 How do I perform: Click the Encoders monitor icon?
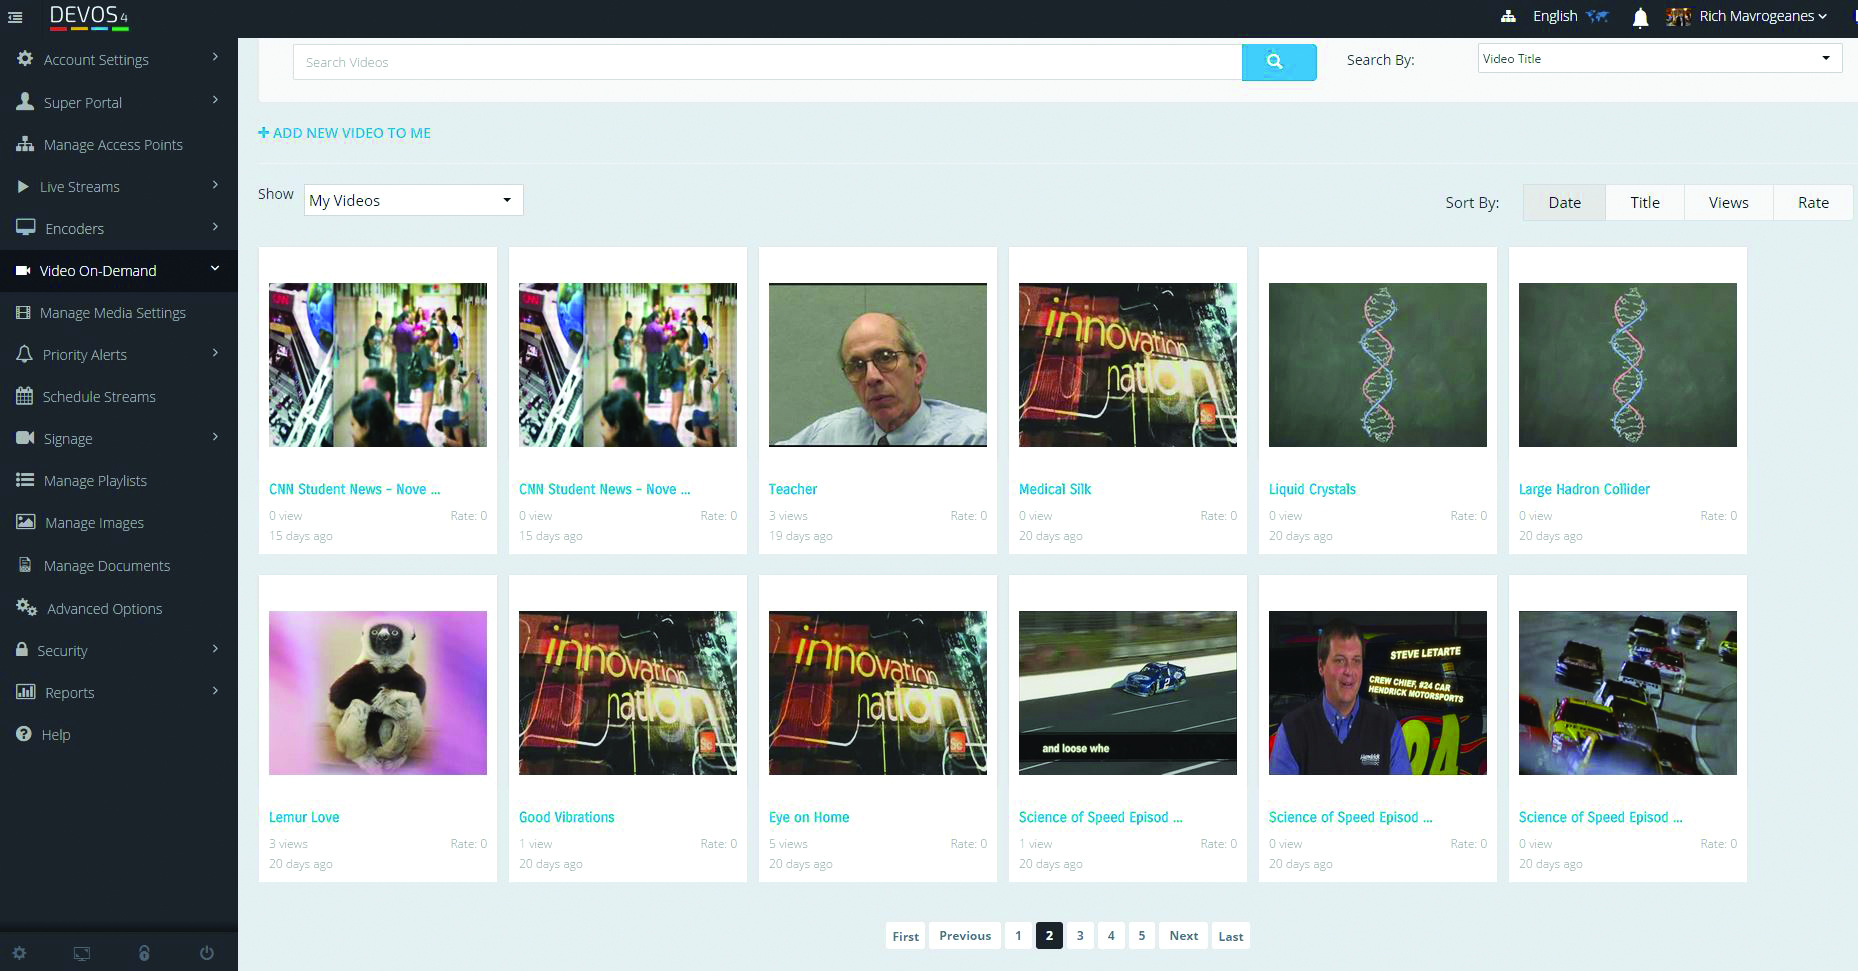[24, 228]
